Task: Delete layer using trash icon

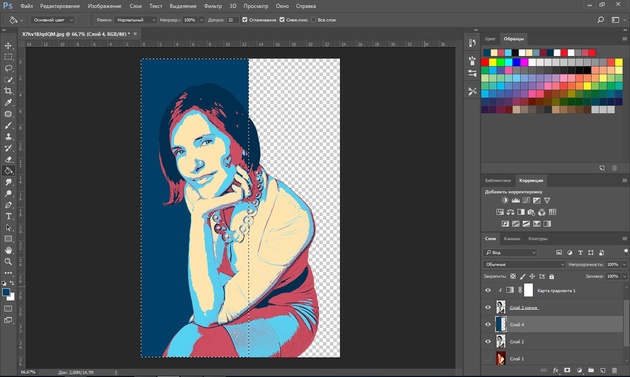Action: point(614,370)
